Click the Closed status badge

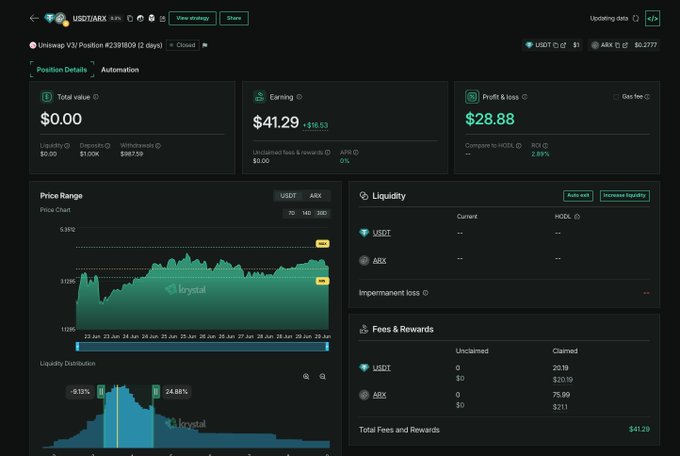(x=183, y=45)
